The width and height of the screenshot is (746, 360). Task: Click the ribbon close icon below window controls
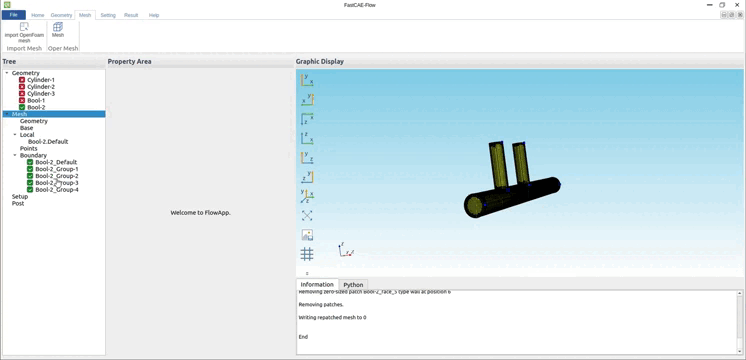740,15
